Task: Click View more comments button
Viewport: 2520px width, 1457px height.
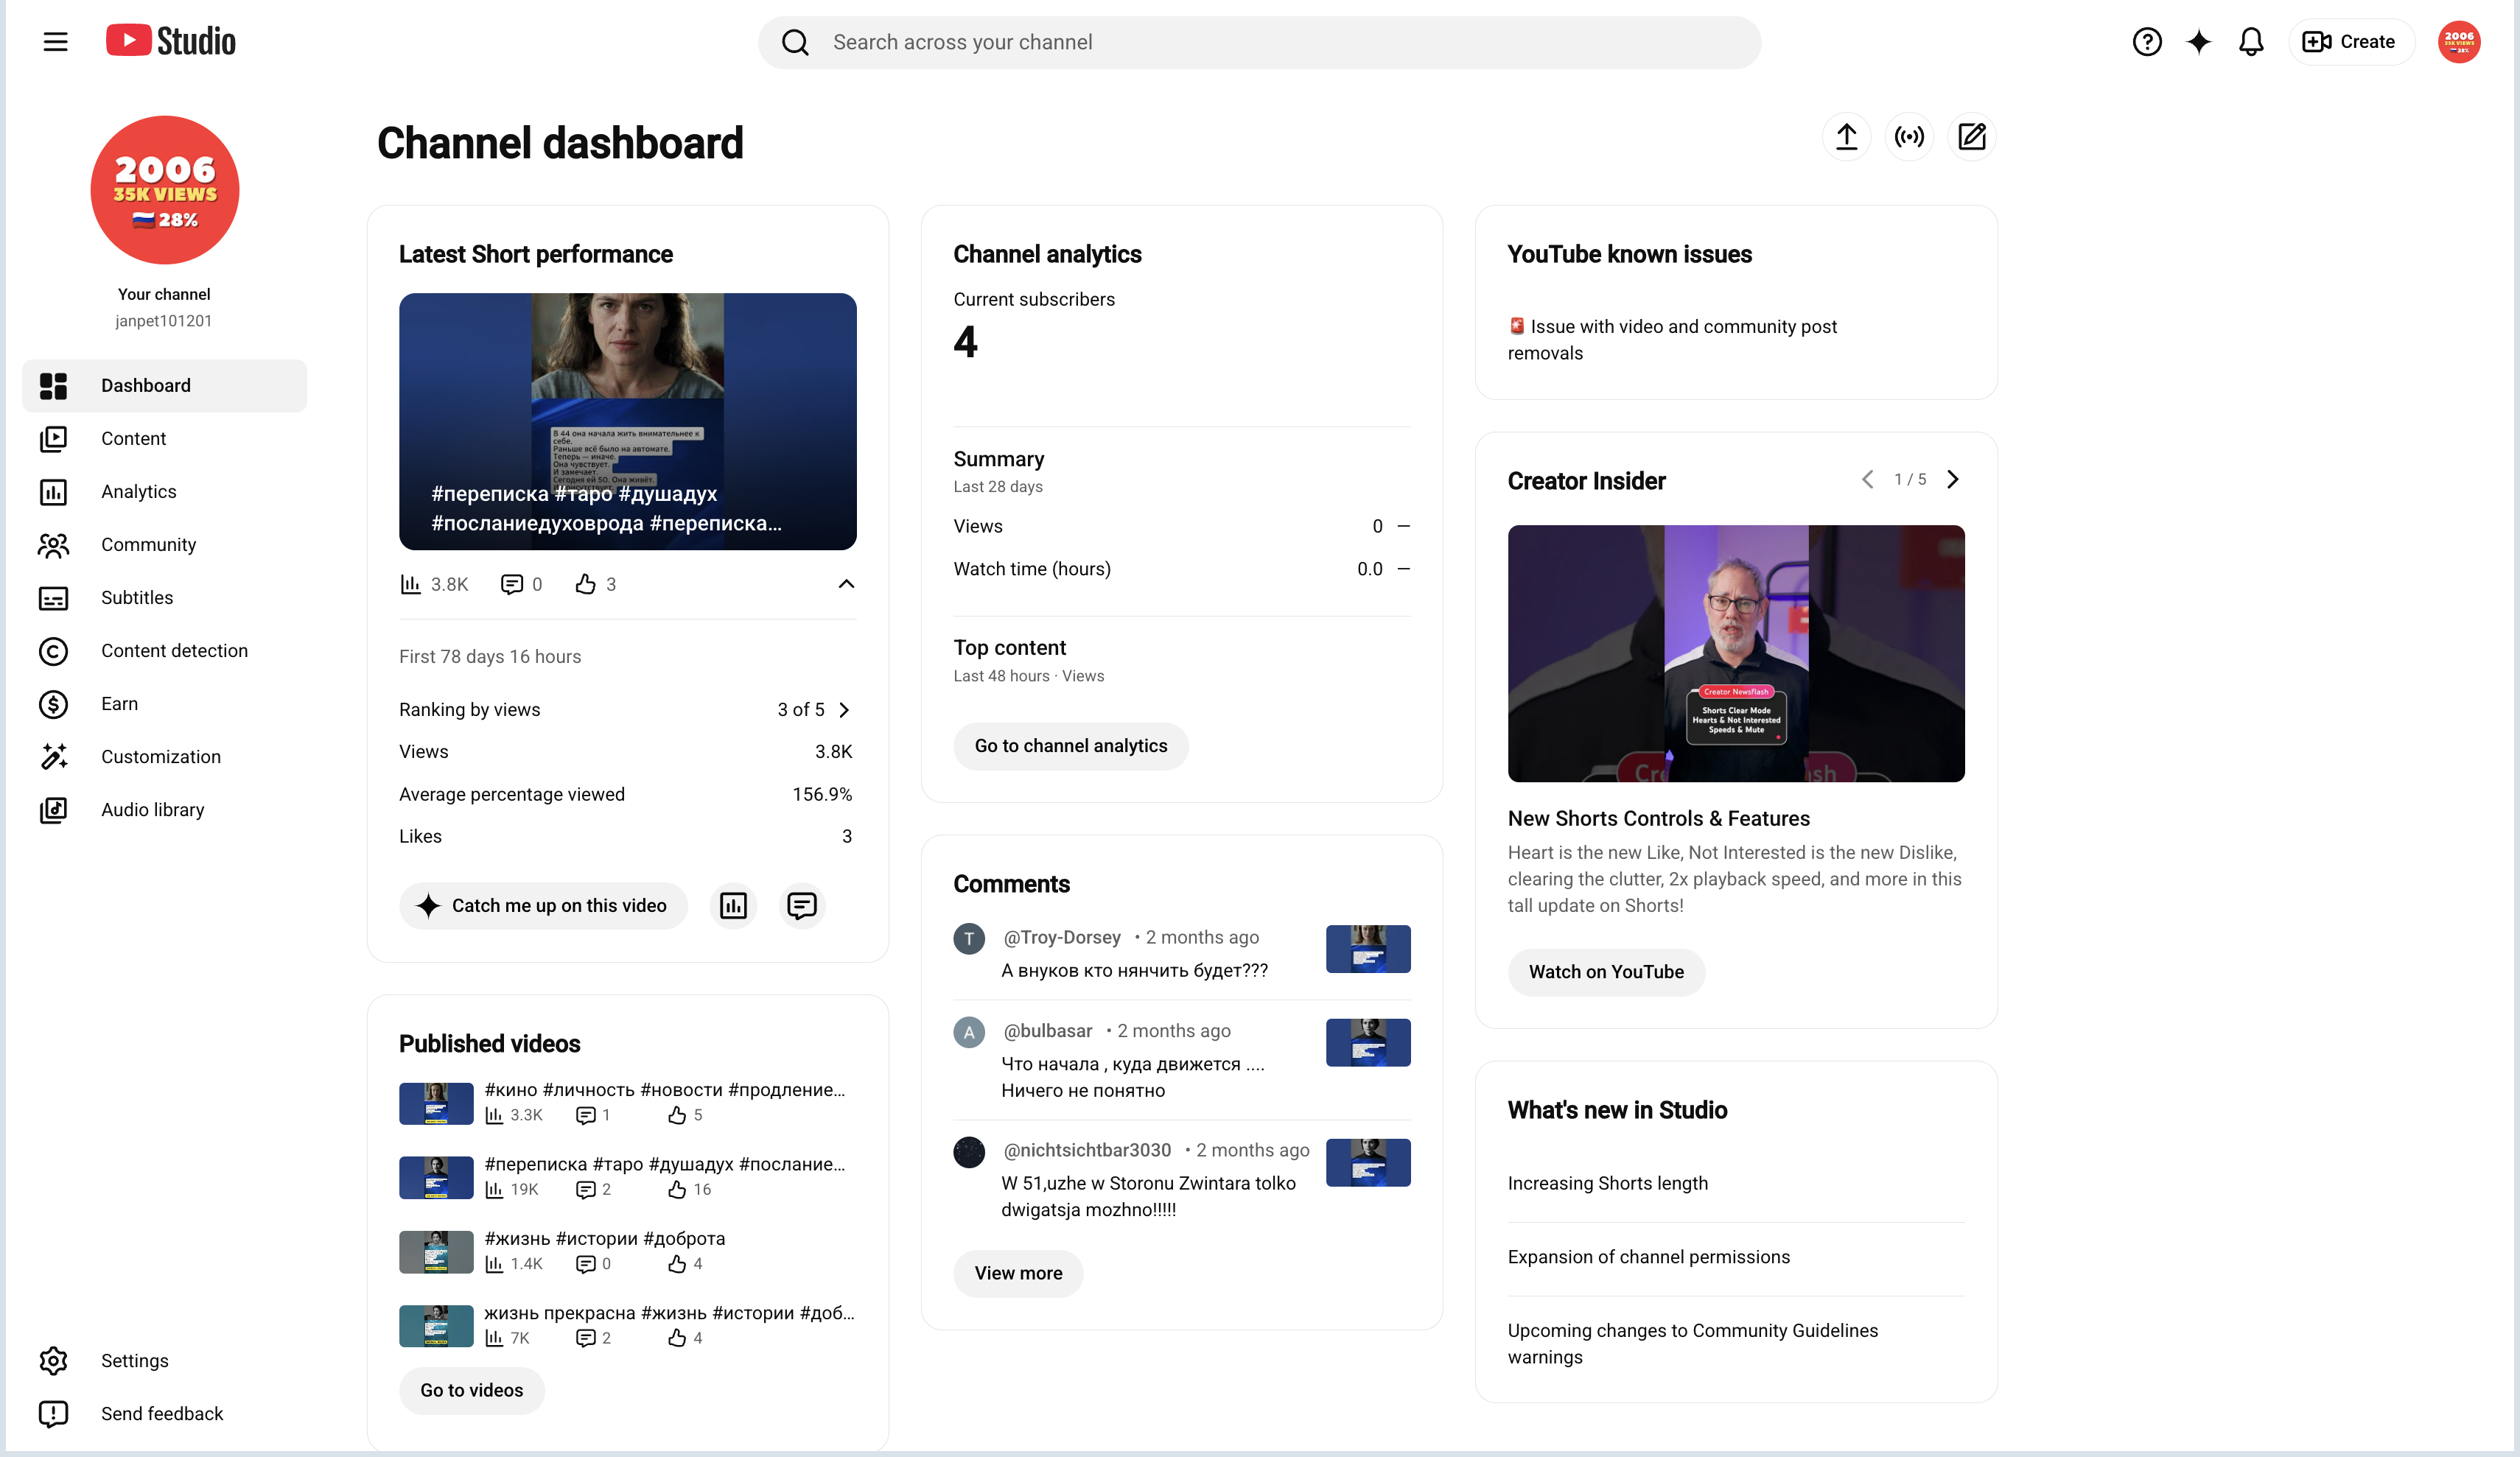Action: pyautogui.click(x=1018, y=1274)
